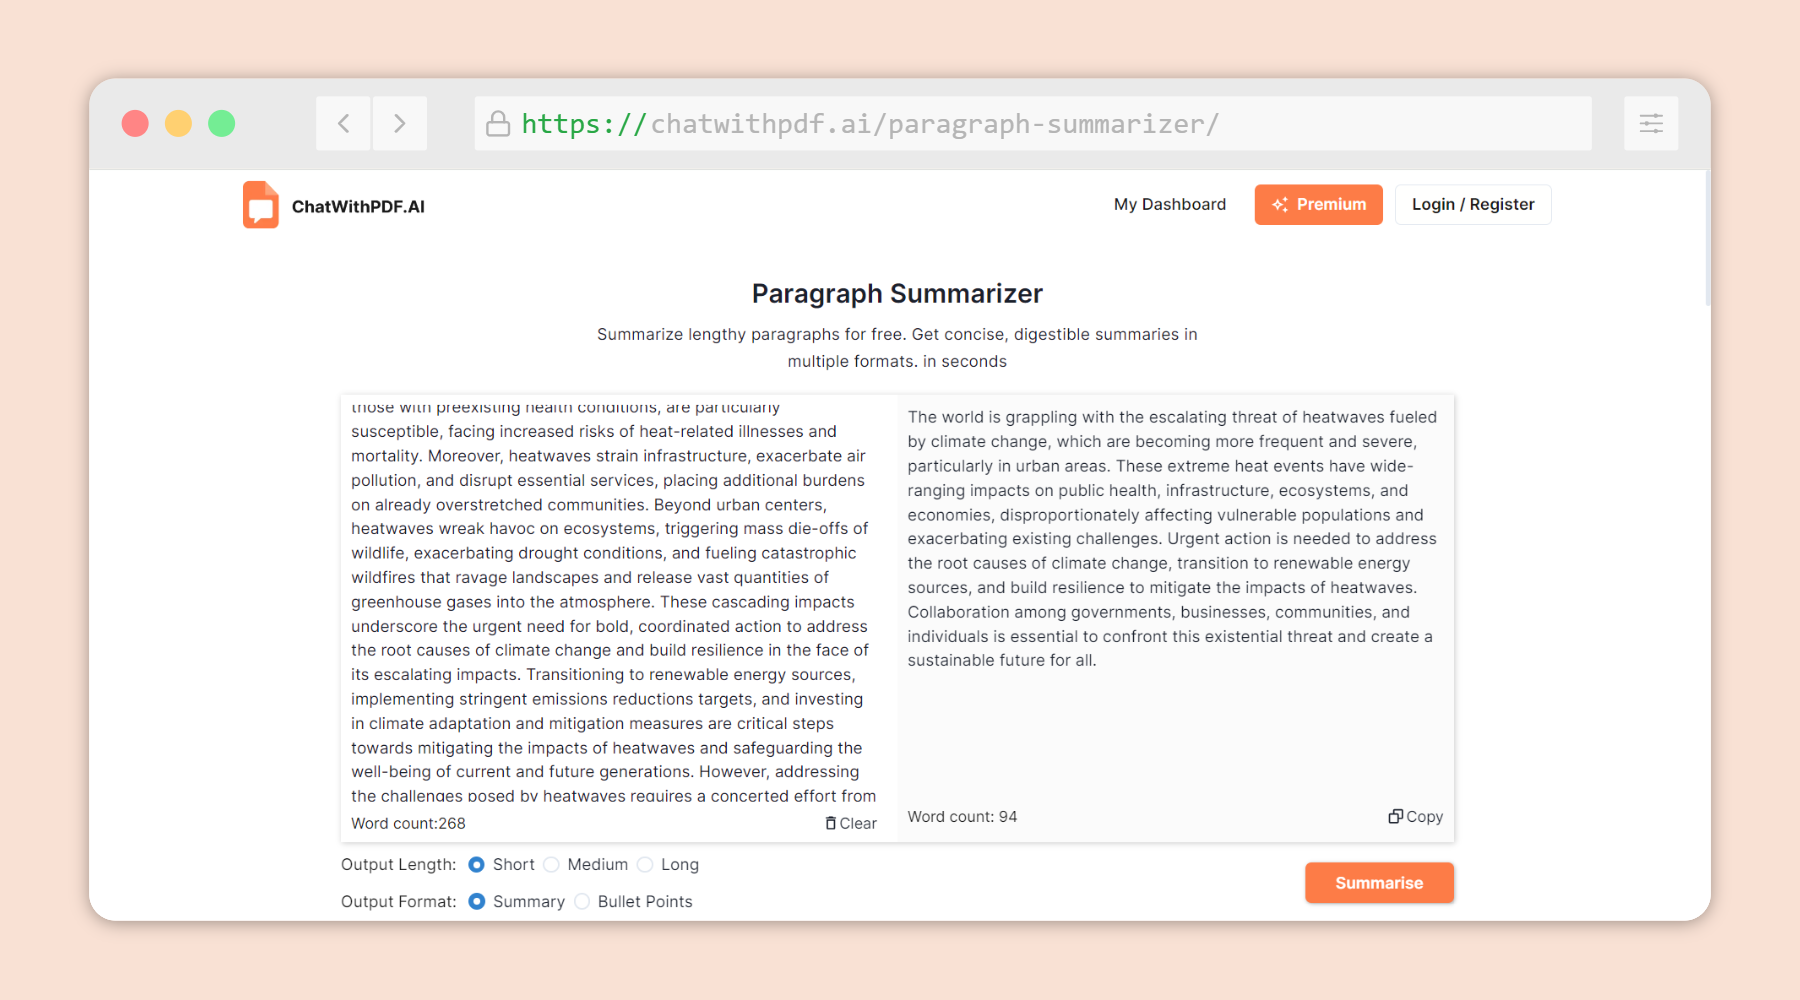
Task: Click the Premium upgrade button
Action: pos(1318,204)
